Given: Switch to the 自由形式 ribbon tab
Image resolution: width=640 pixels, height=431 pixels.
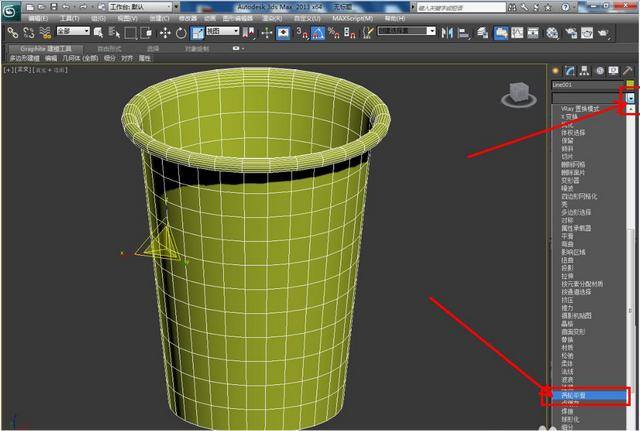Looking at the screenshot, I should tap(109, 49).
